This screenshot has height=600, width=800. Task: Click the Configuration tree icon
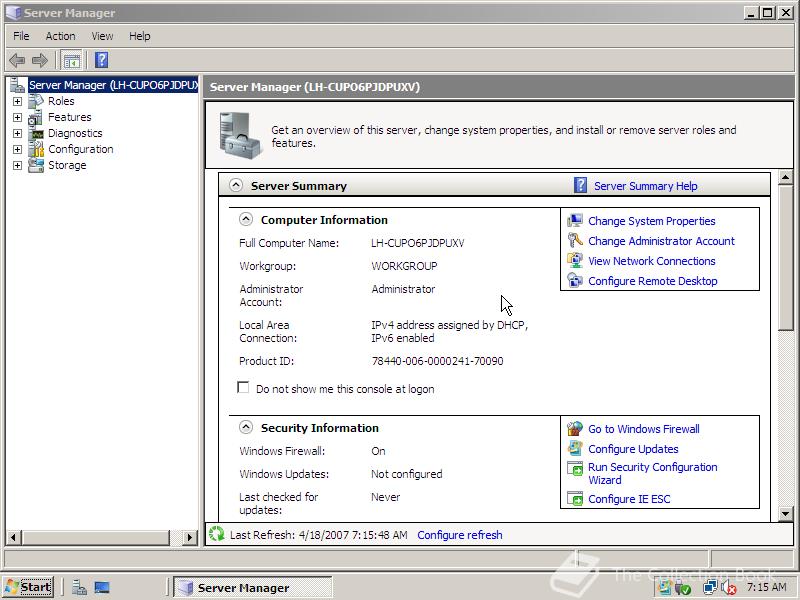[x=36, y=149]
